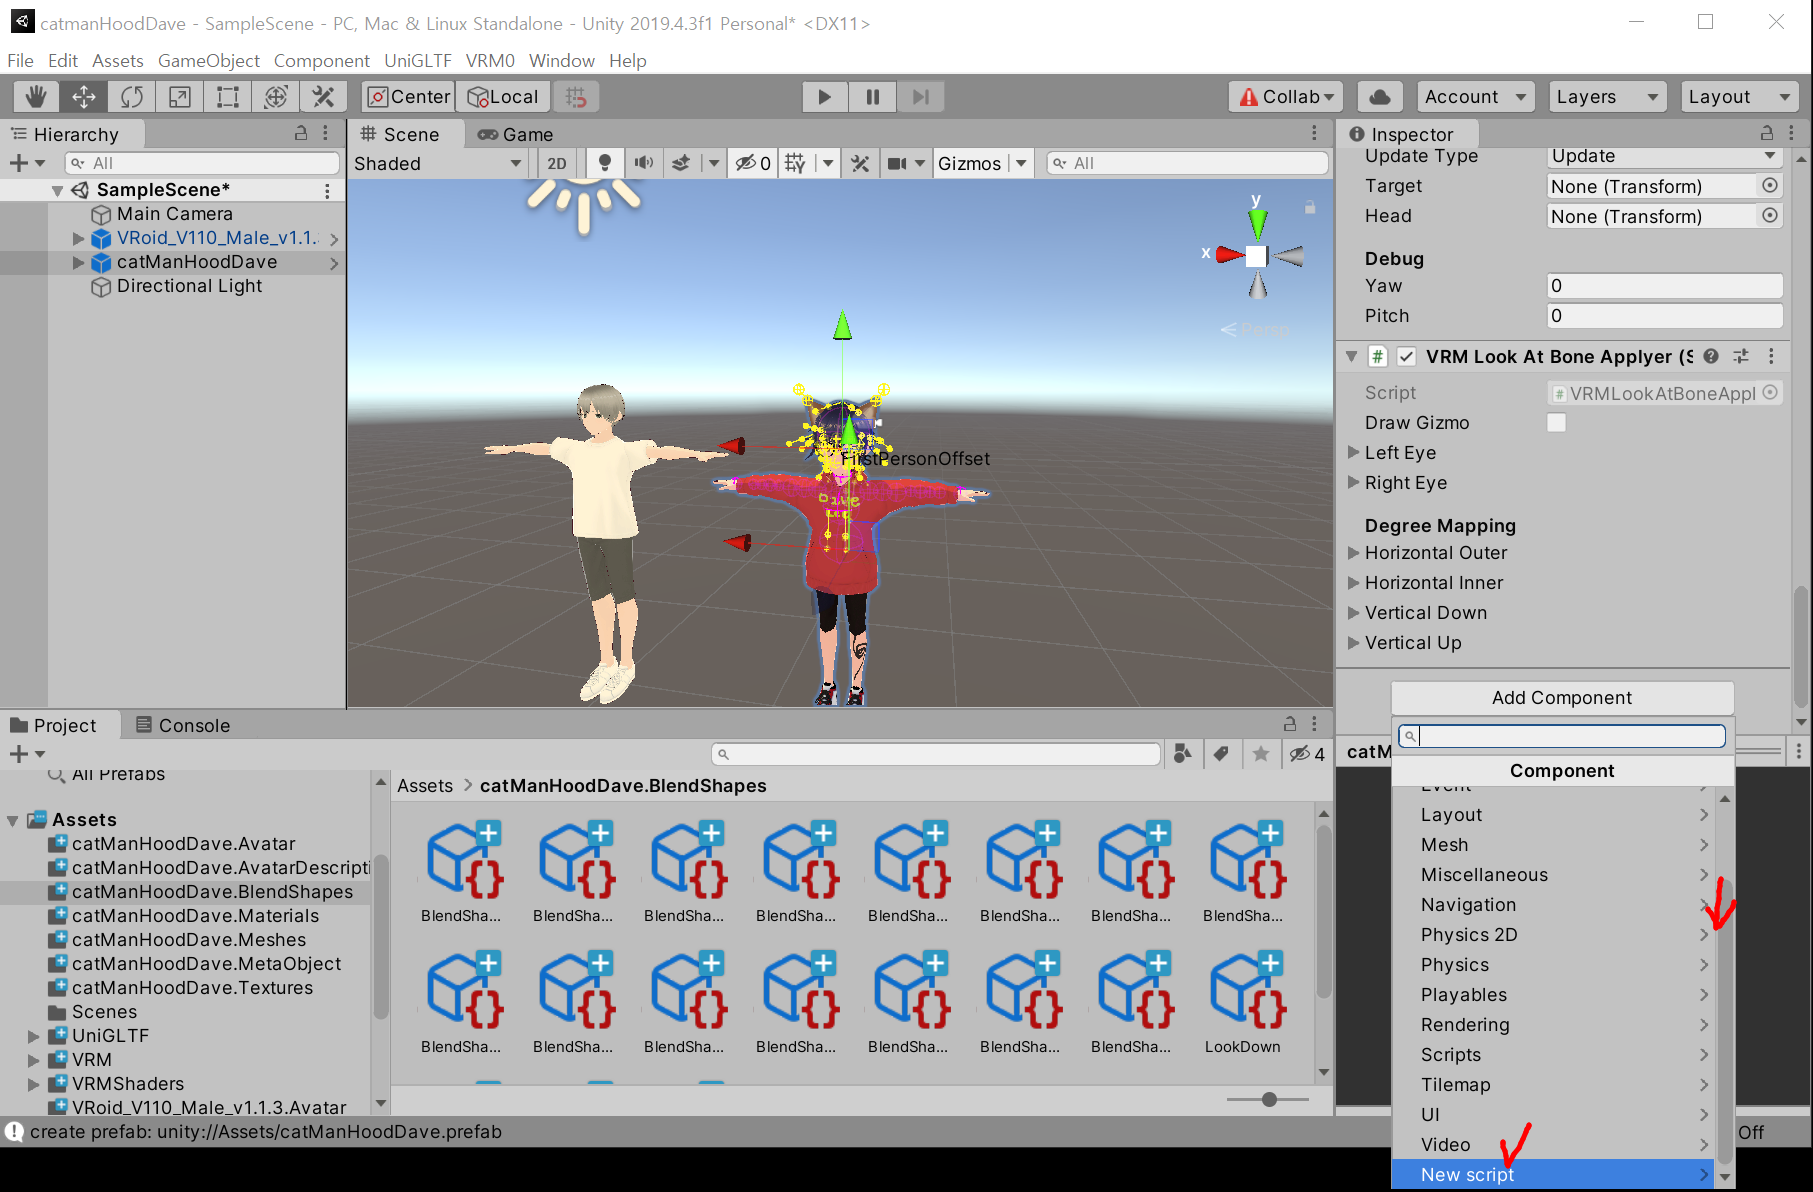Select the Hand tool
Viewport: 1813px width, 1192px height.
tap(36, 97)
